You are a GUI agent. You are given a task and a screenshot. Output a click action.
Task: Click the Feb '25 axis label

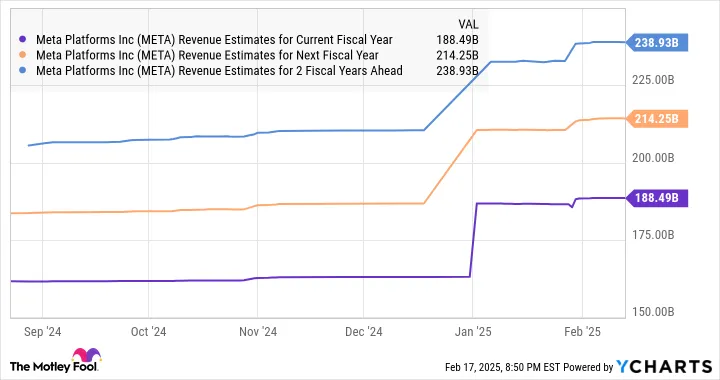(x=582, y=332)
